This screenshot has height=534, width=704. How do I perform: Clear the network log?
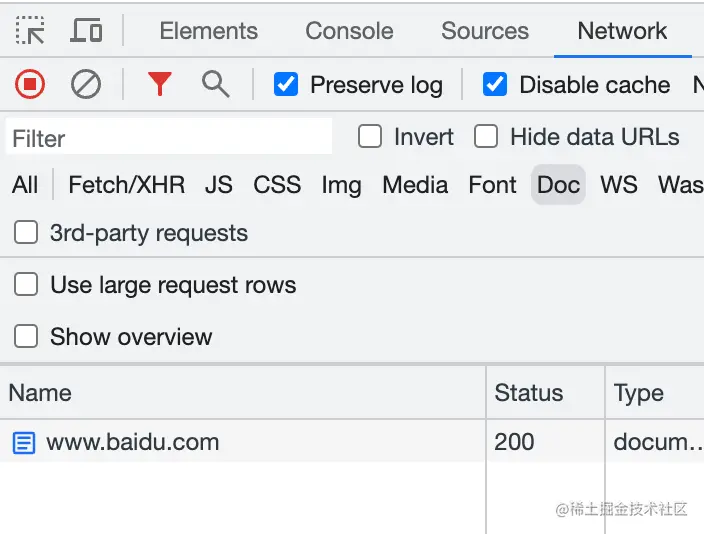pyautogui.click(x=86, y=85)
